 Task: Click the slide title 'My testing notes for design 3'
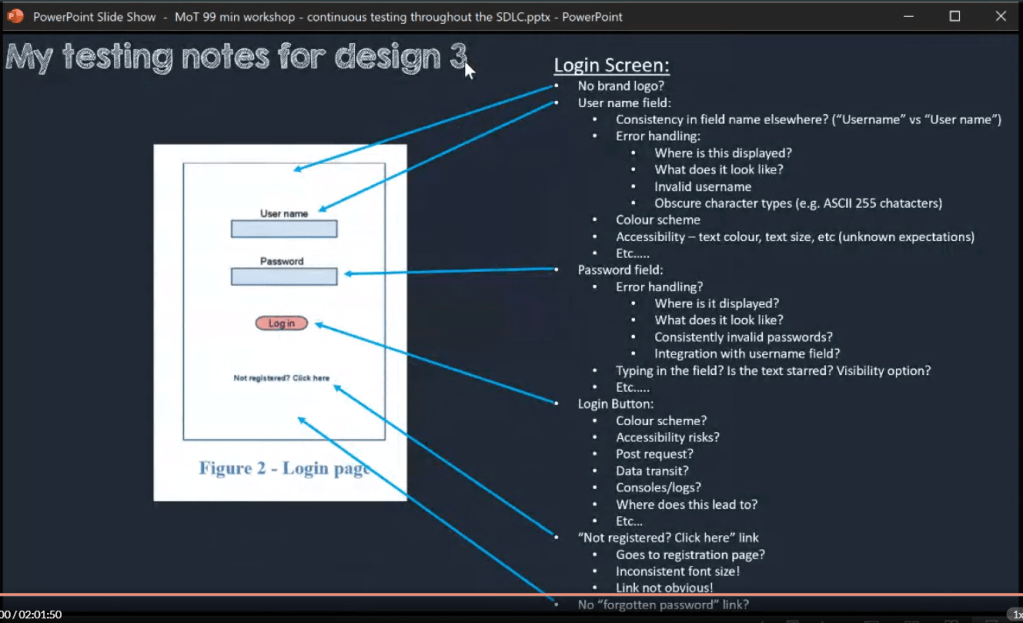[236, 57]
